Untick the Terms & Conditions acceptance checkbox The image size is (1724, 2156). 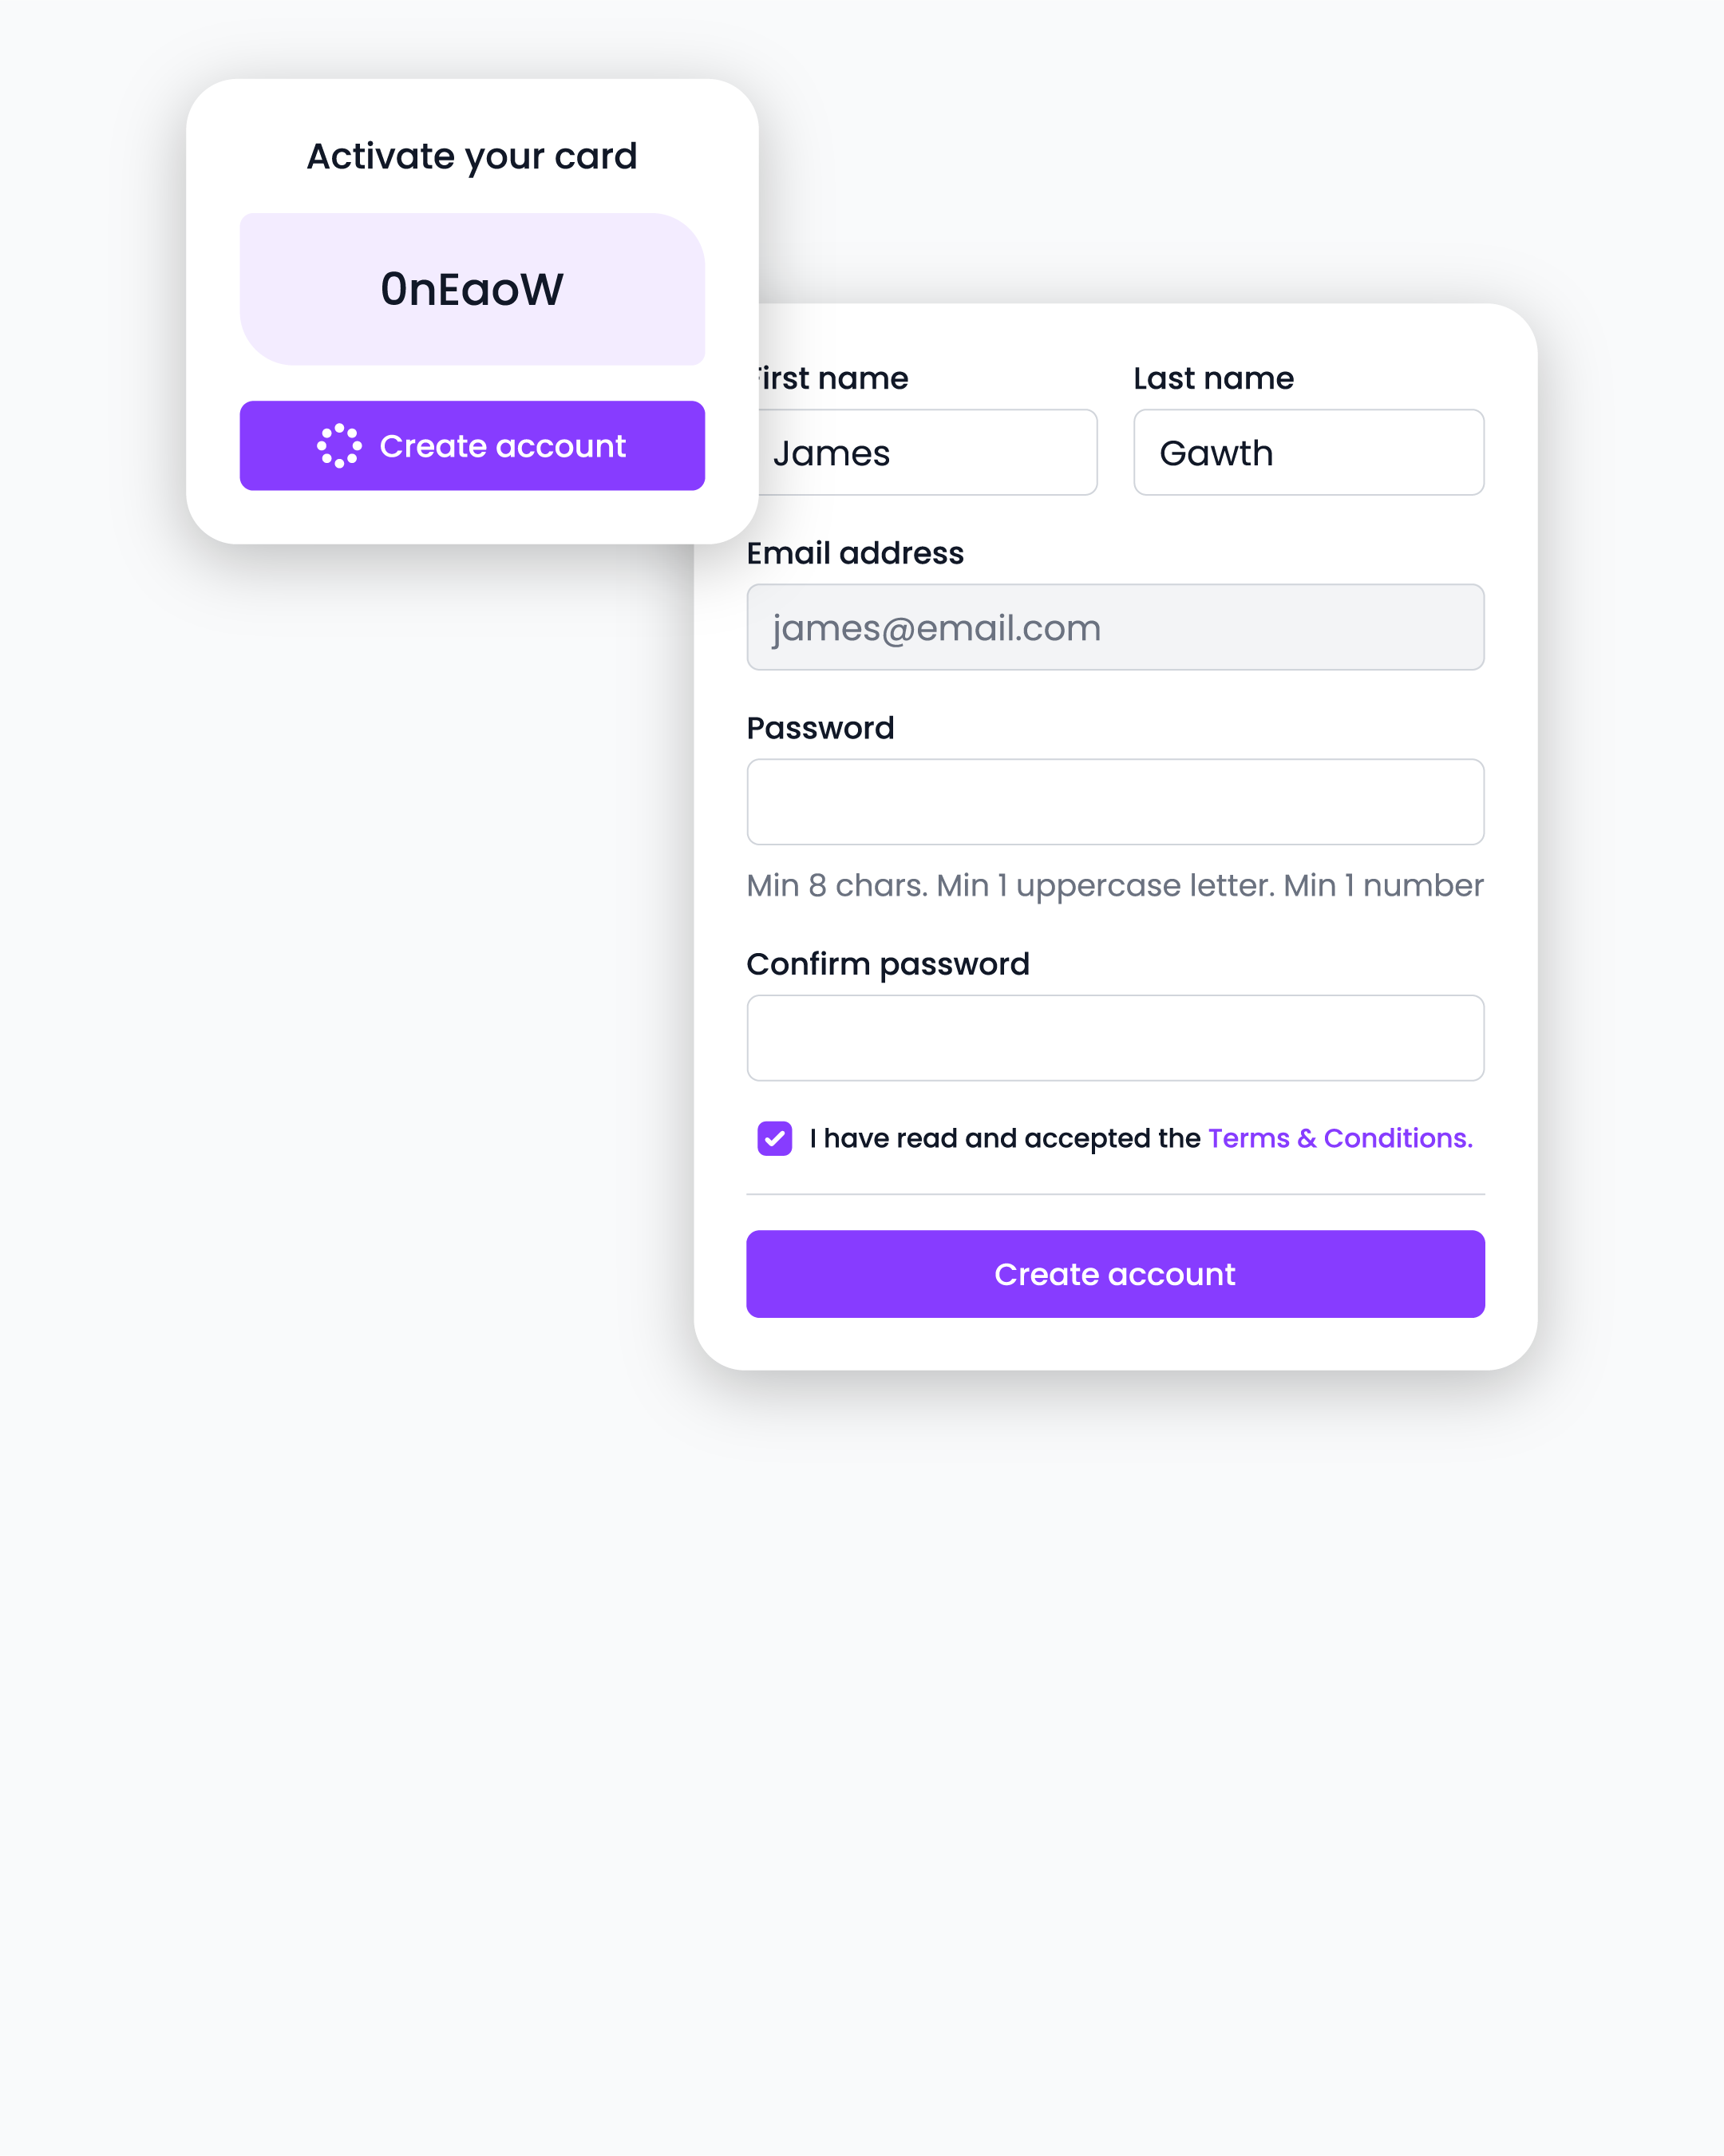[x=775, y=1138]
